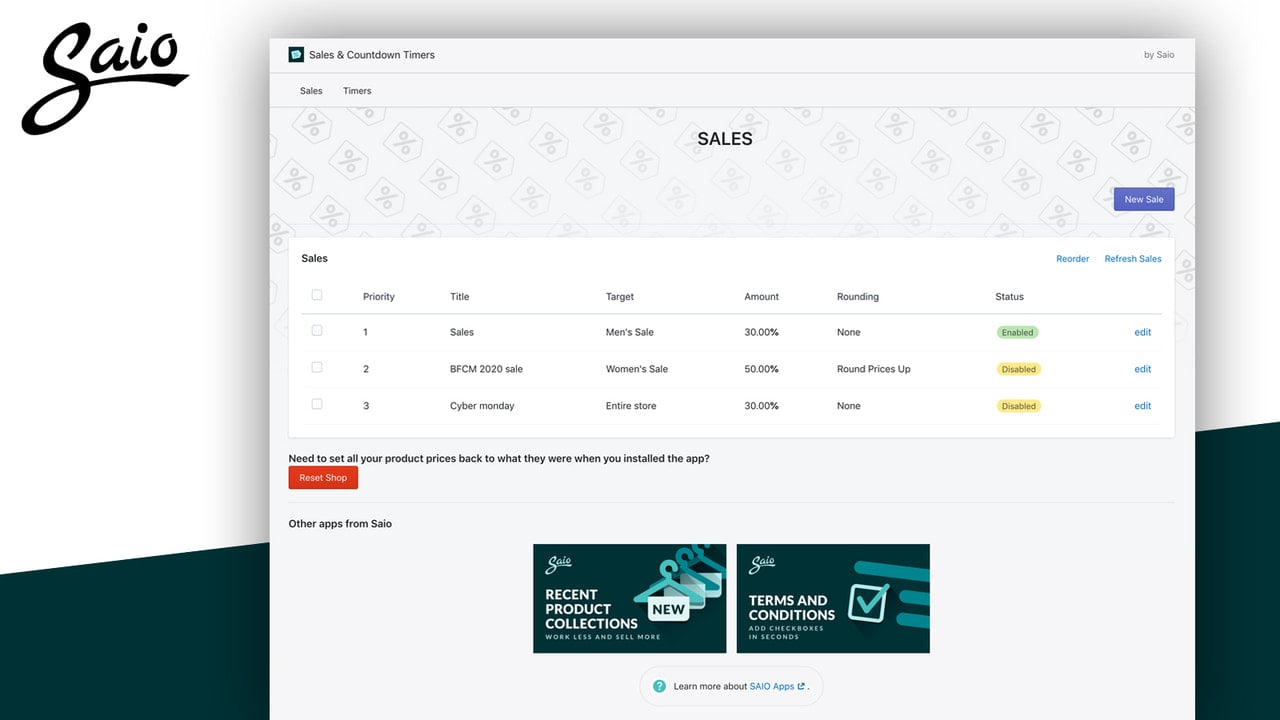The height and width of the screenshot is (720, 1280).
Task: Click the Reorder link
Action: (1073, 259)
